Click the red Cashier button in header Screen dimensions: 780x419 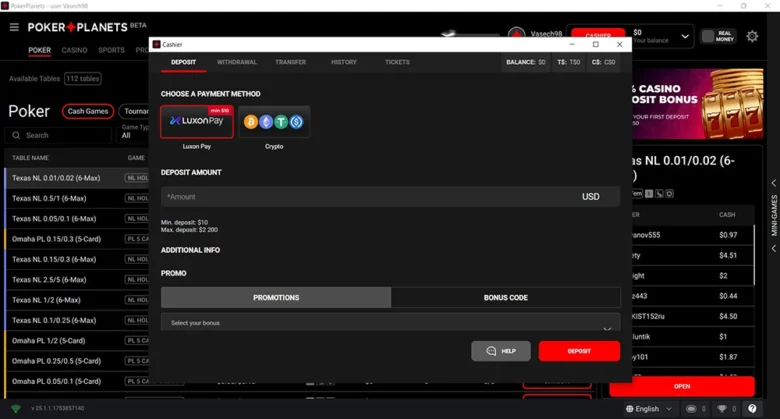598,34
